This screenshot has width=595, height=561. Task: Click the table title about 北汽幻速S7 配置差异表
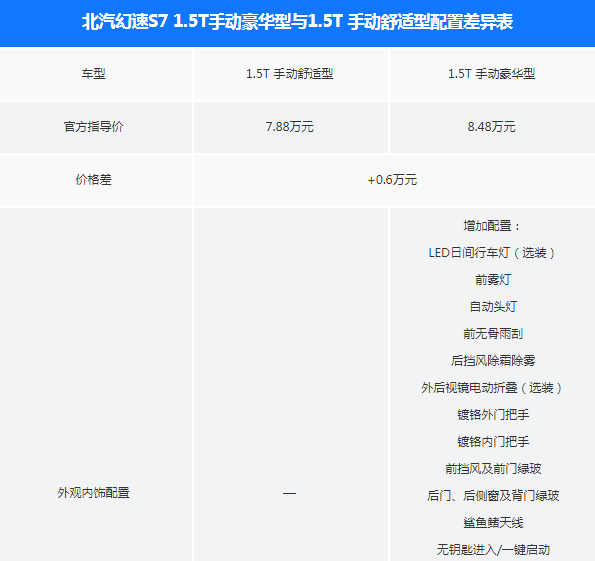tap(298, 22)
